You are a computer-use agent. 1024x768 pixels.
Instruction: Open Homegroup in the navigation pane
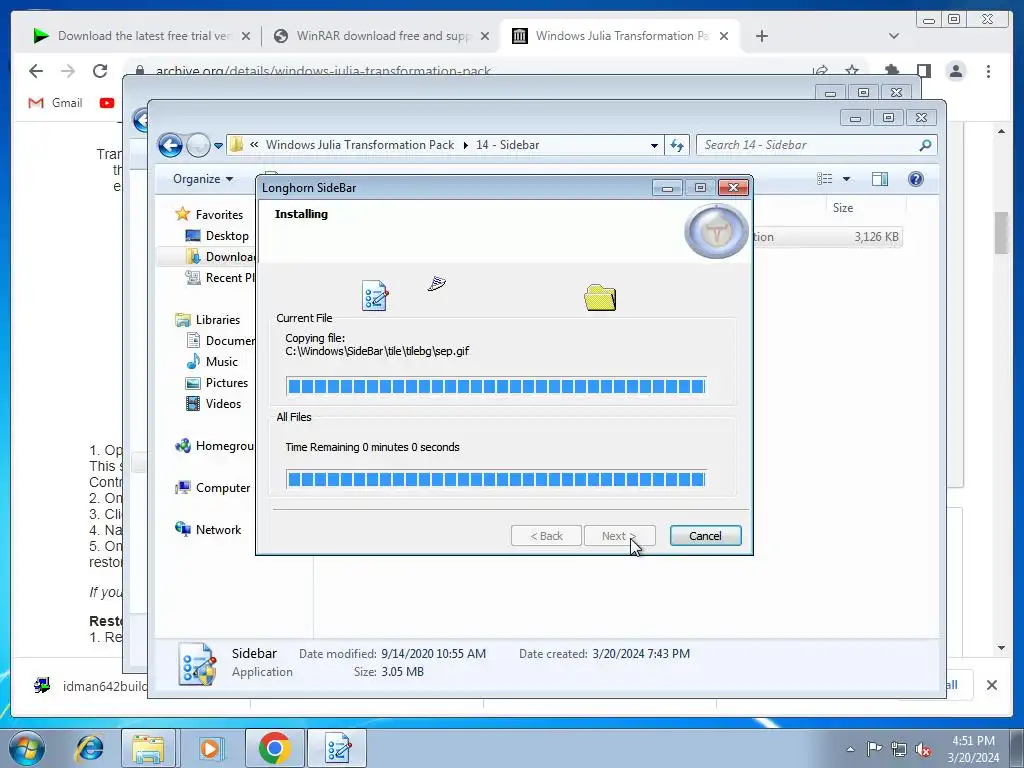(x=215, y=446)
